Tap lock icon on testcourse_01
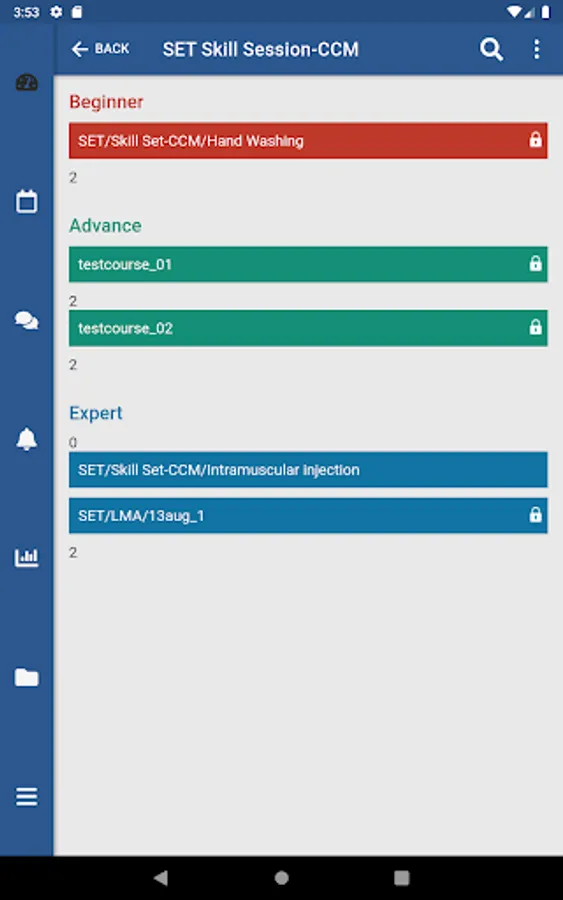The width and height of the screenshot is (563, 900). click(535, 263)
